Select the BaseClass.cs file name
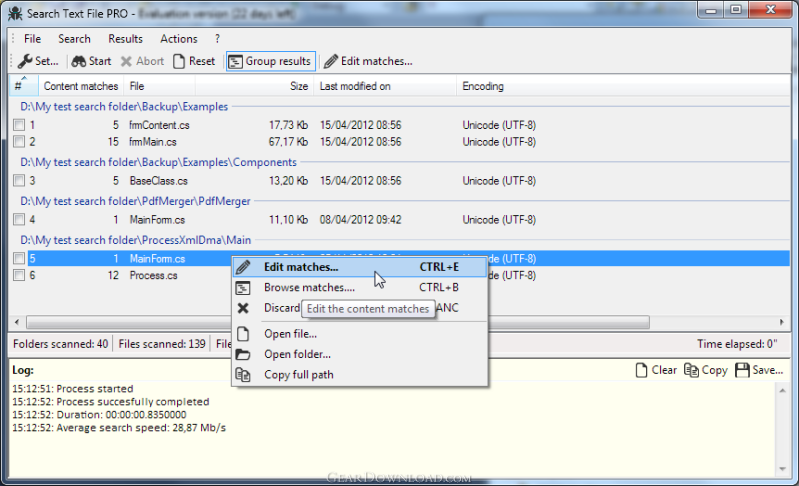799x486 pixels. click(x=158, y=180)
